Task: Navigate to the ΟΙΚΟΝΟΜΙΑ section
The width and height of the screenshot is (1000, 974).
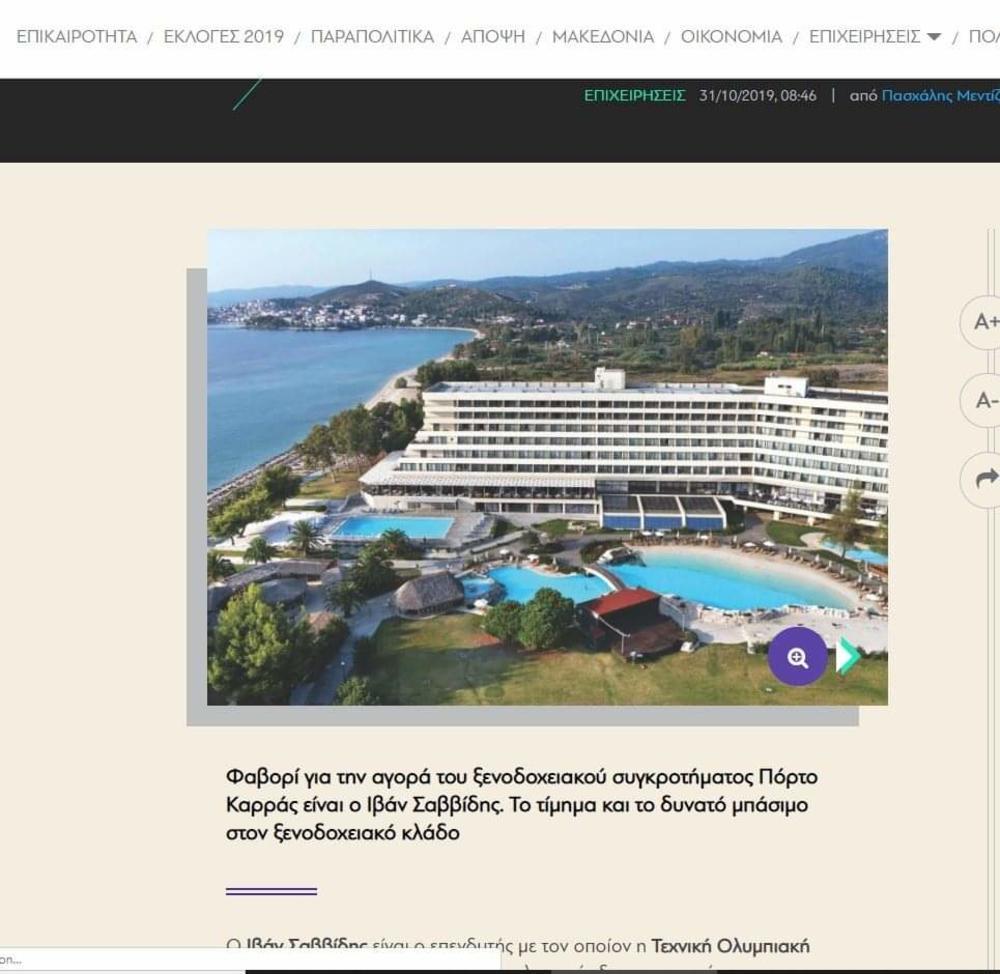Action: pyautogui.click(x=732, y=36)
